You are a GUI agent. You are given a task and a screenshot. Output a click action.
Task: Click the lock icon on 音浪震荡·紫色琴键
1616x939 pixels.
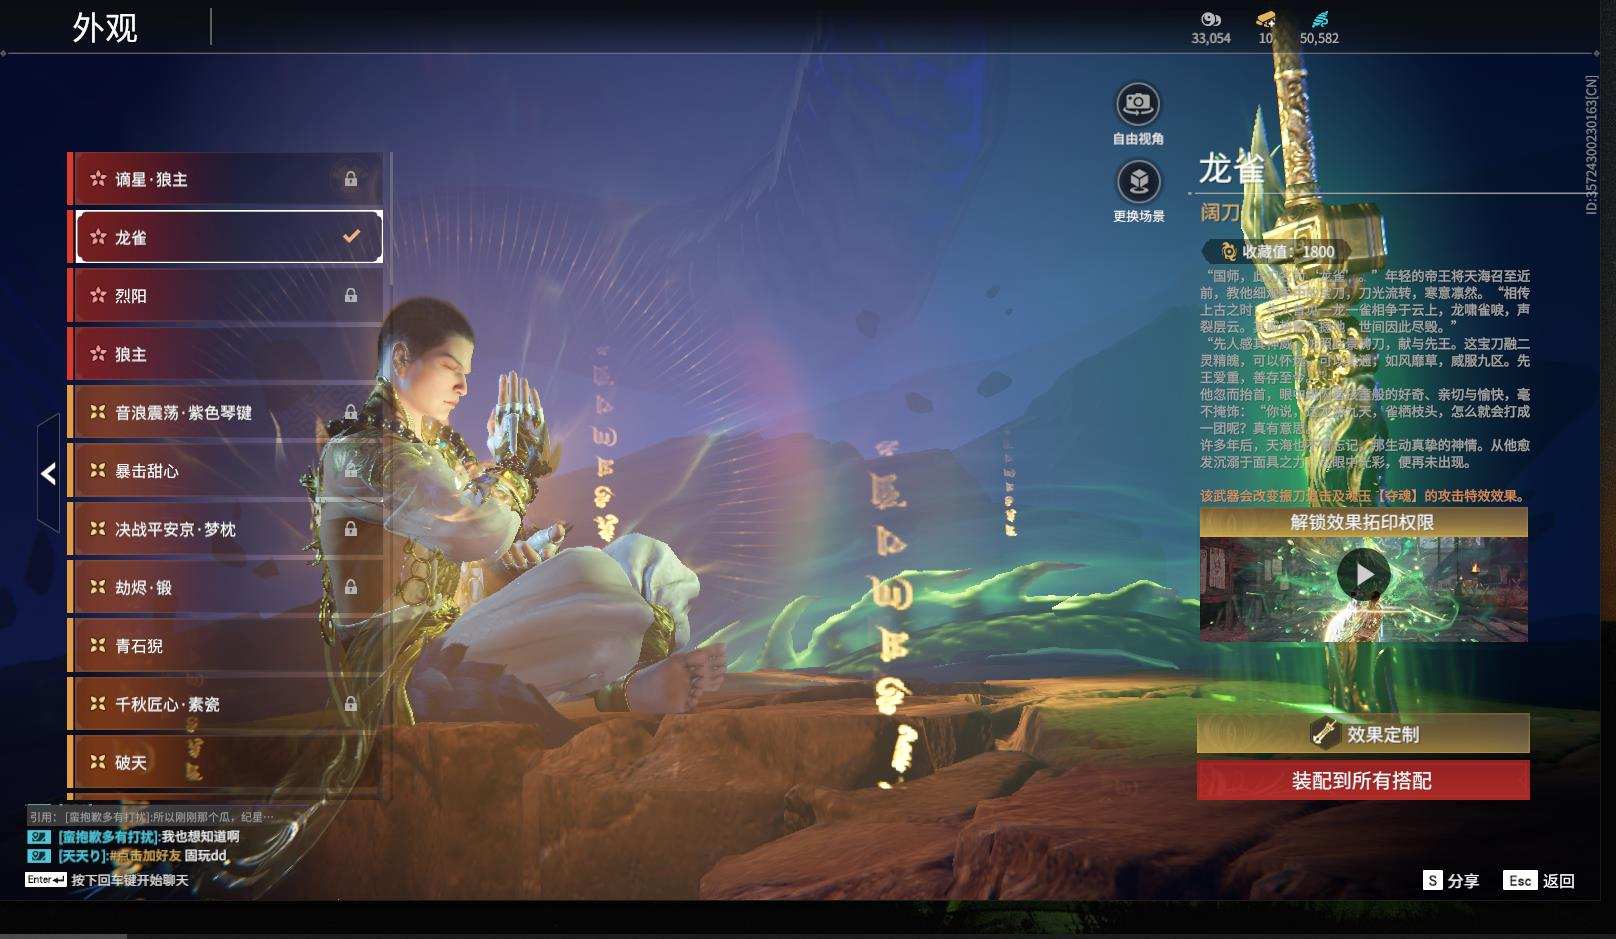tap(351, 412)
